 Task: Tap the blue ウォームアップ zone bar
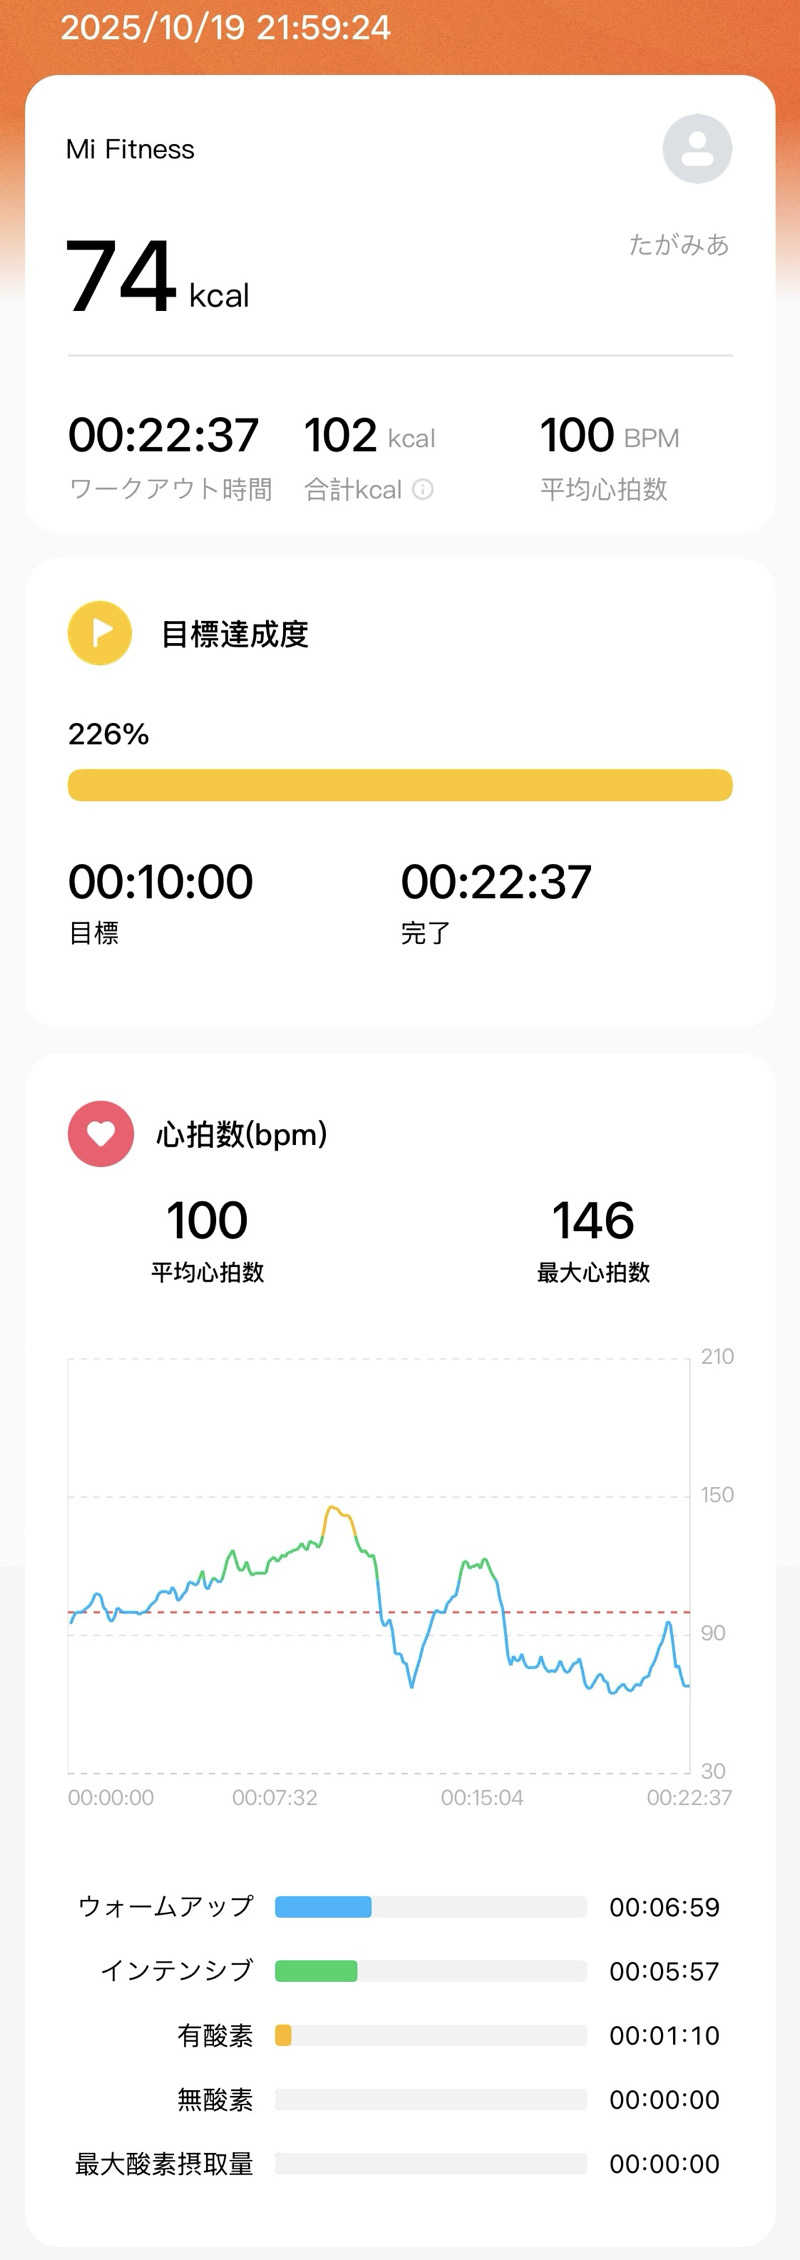pyautogui.click(x=323, y=1907)
